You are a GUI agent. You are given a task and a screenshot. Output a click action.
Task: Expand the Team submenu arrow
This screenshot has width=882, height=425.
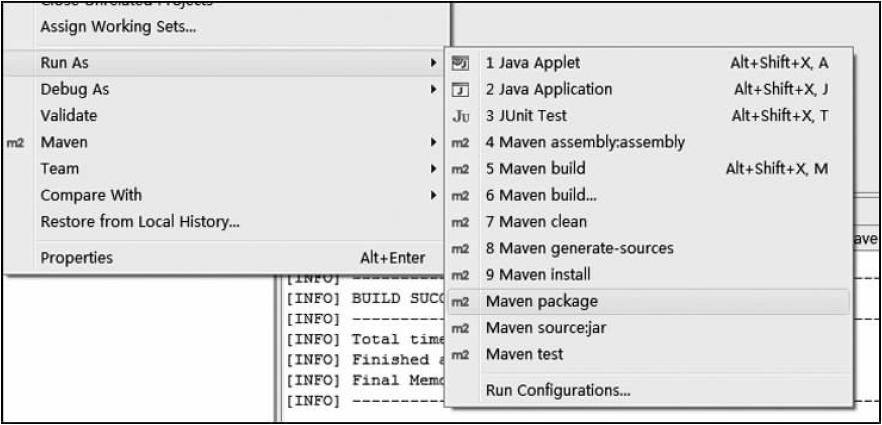433,169
